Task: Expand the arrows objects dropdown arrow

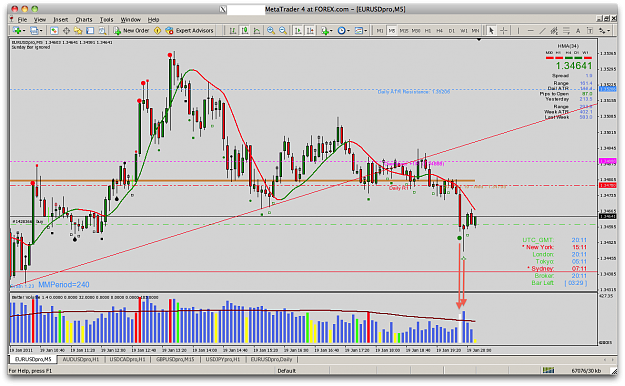Action: pos(609,31)
